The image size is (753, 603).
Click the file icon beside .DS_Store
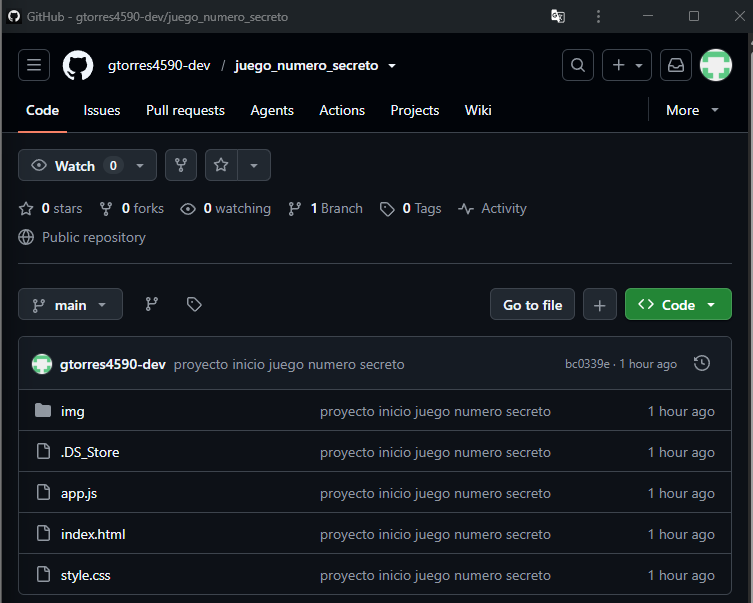[43, 451]
